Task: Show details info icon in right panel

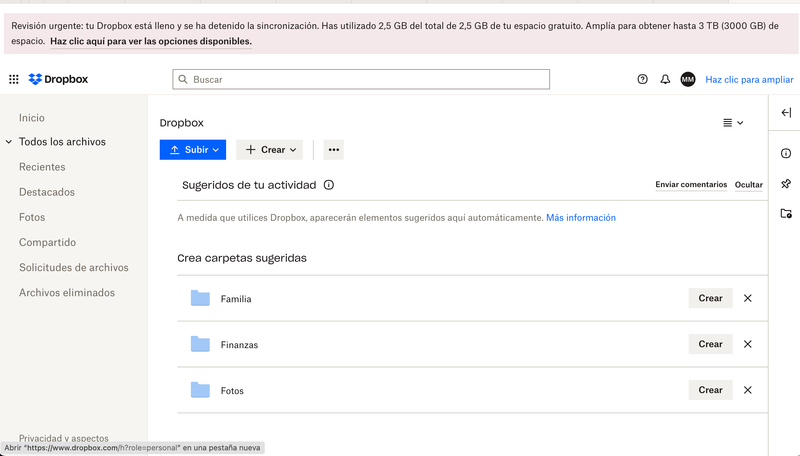Action: click(786, 153)
